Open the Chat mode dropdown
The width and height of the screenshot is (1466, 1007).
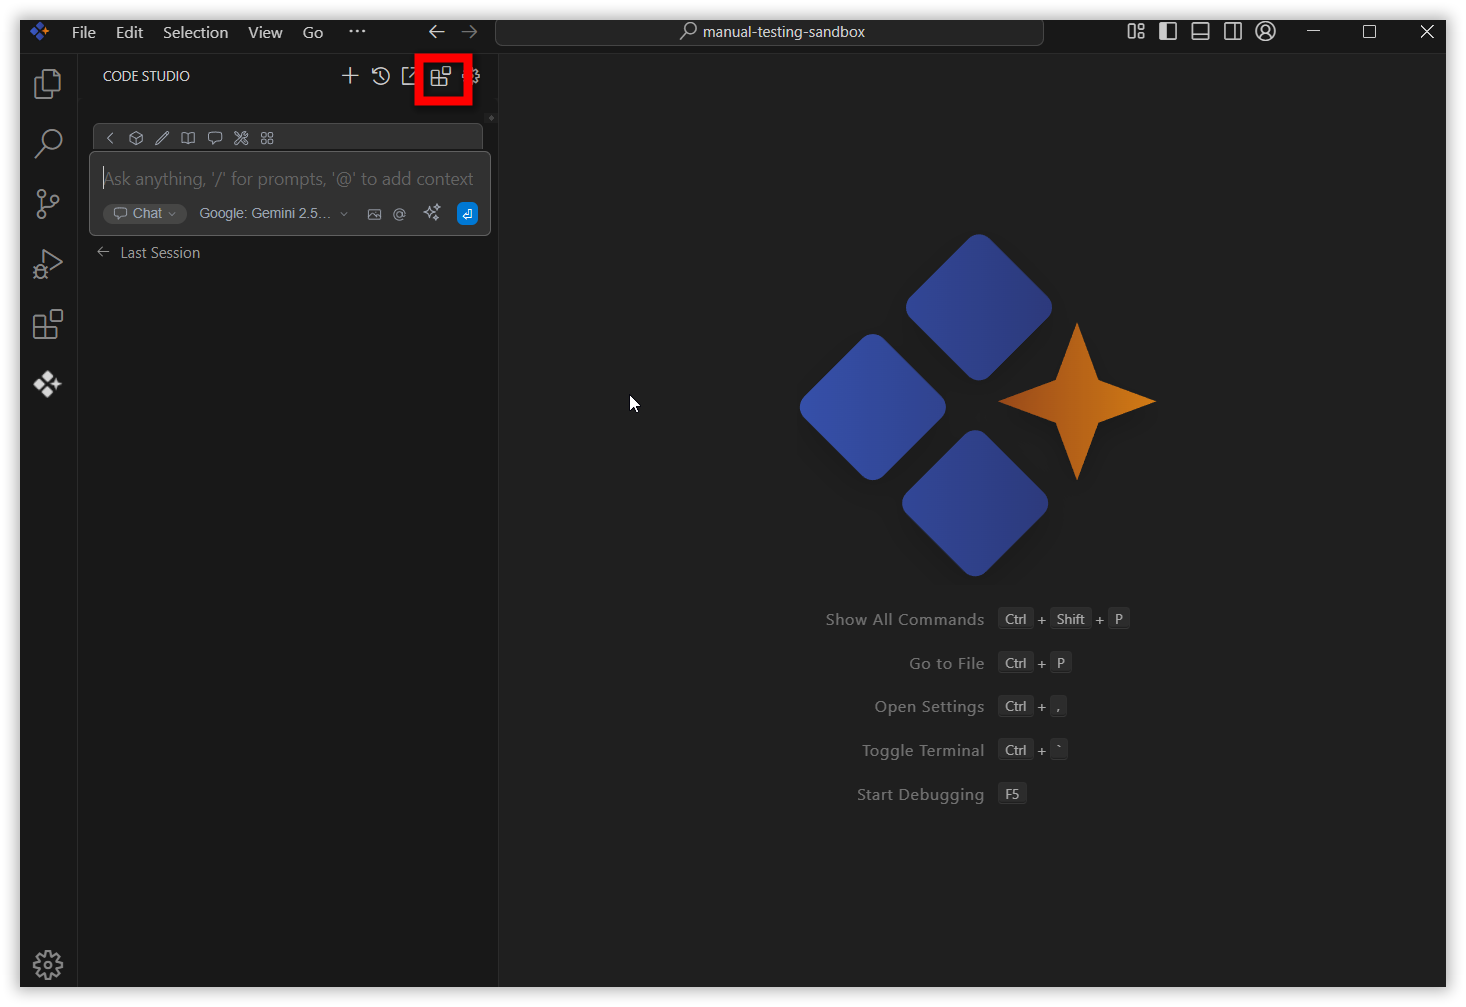tap(145, 213)
